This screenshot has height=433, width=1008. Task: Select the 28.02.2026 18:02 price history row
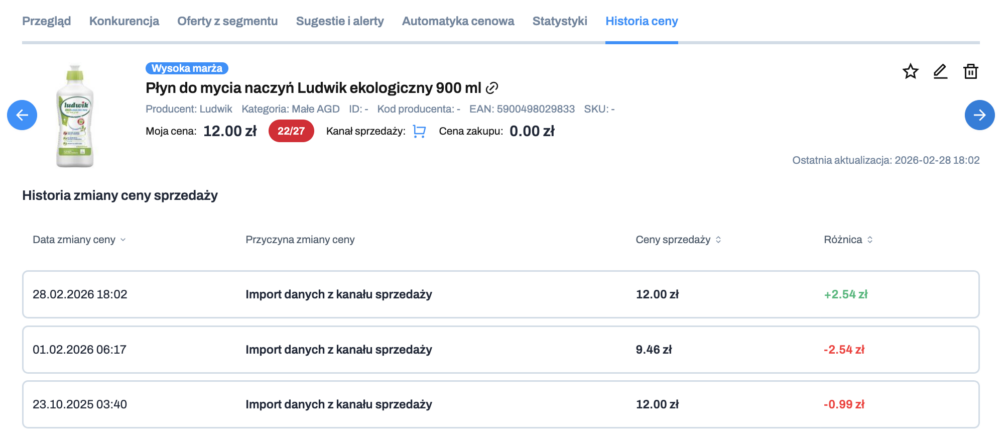pyautogui.click(x=499, y=294)
